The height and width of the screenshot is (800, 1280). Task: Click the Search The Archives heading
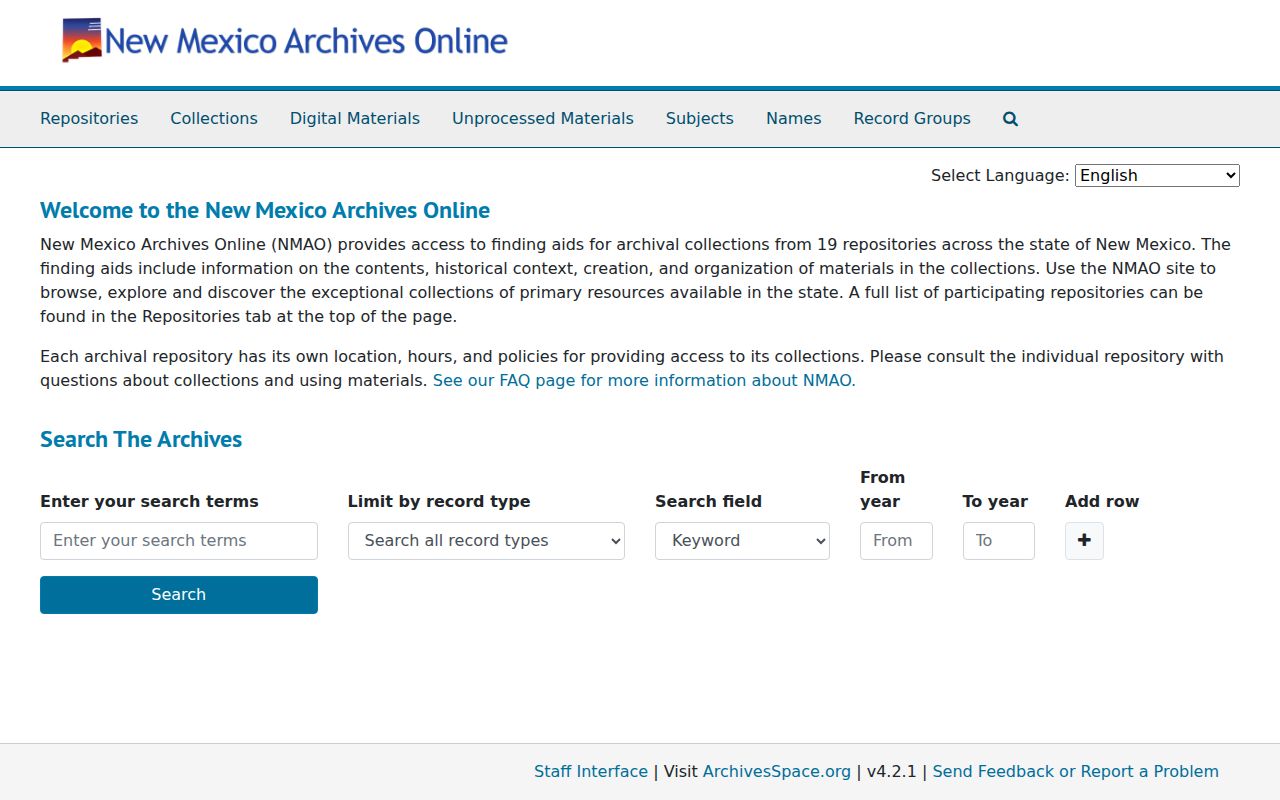pos(141,439)
